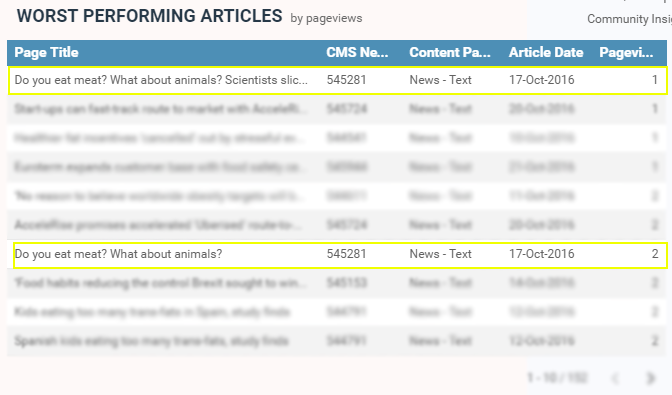Sort by Article Date column header
Screen dimensions: 672x395
point(546,52)
